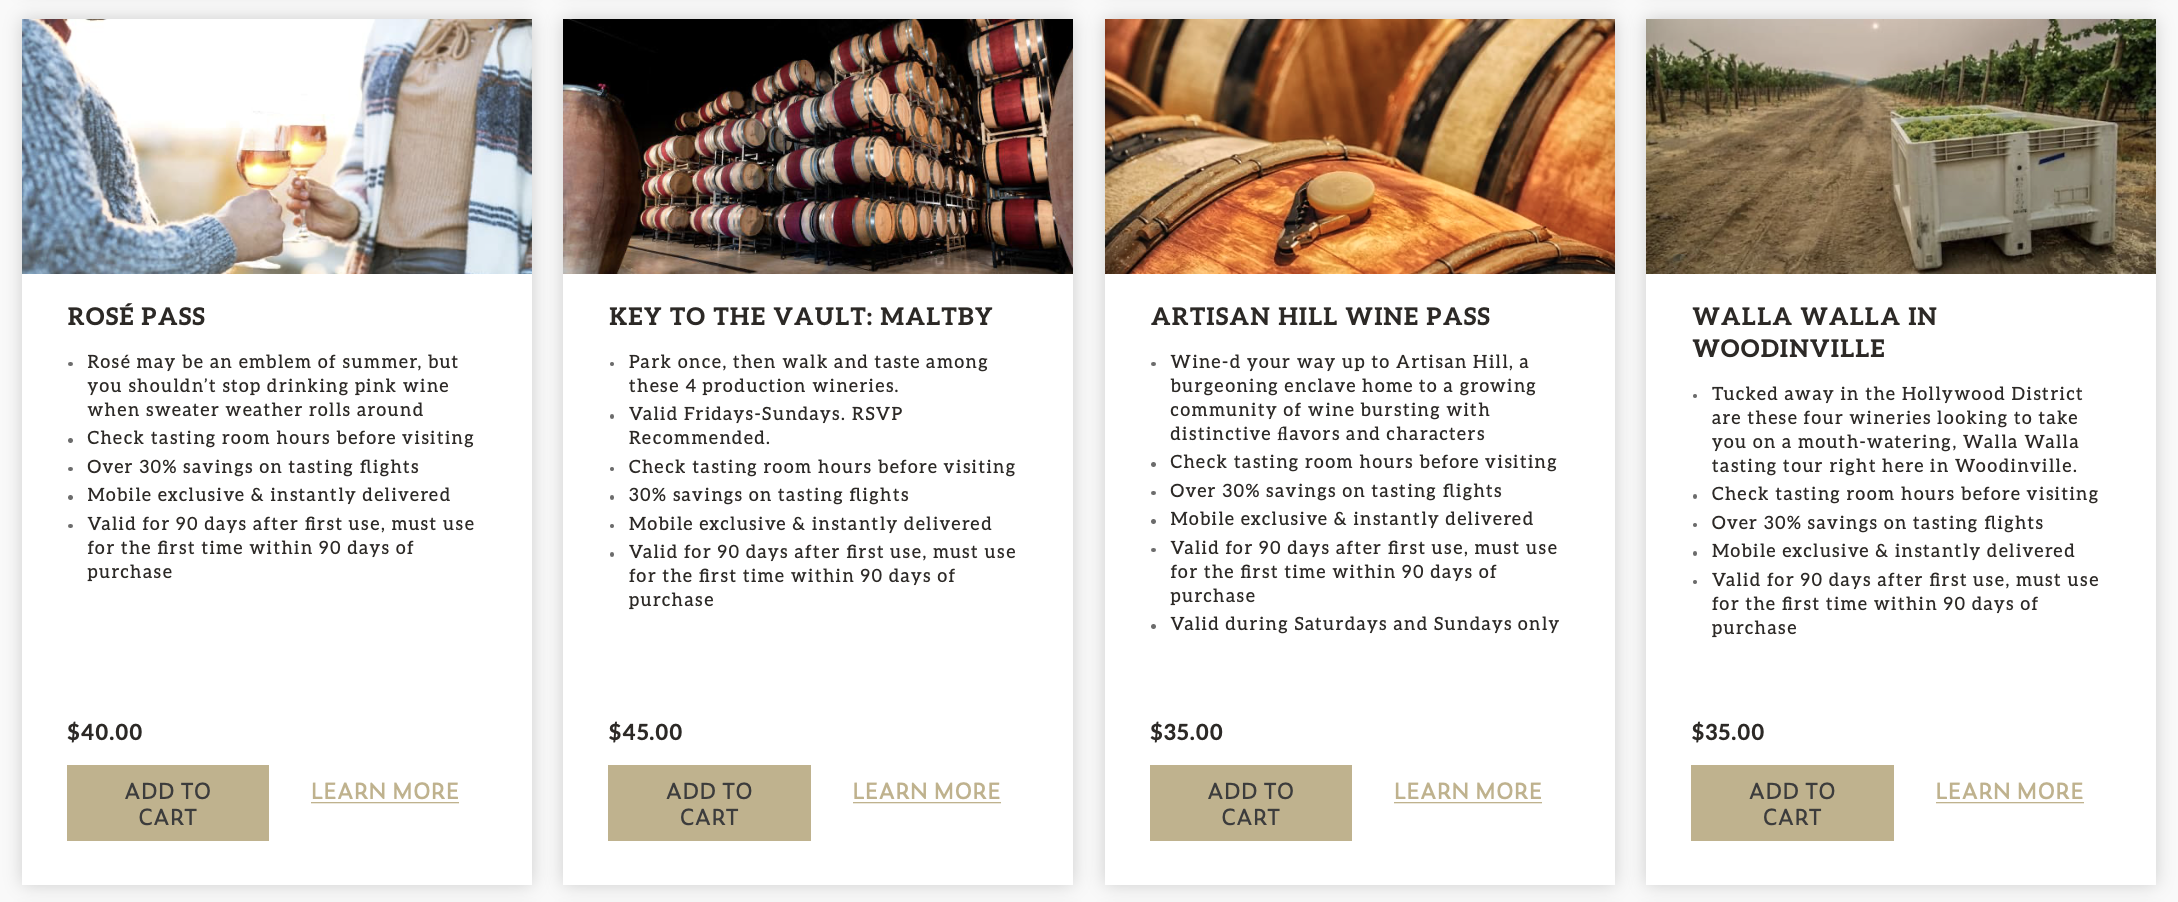The width and height of the screenshot is (2178, 902).
Task: Open Learn More for Artisan Hill Wine Pass
Action: 1467,791
